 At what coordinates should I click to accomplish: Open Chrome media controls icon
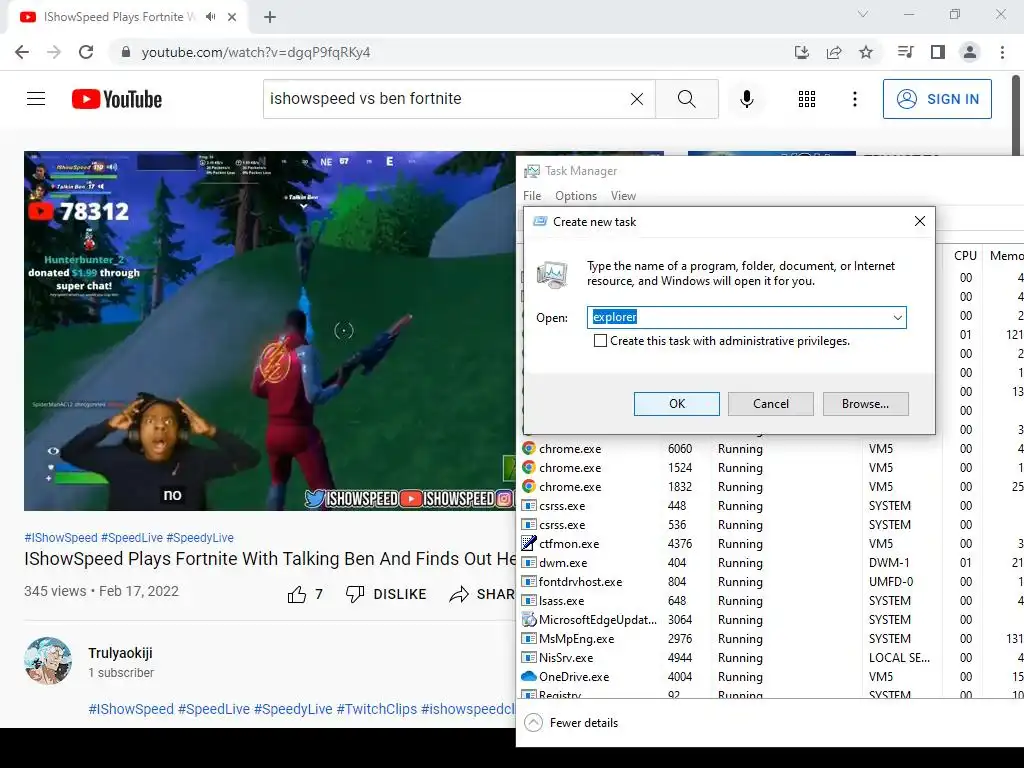point(905,52)
